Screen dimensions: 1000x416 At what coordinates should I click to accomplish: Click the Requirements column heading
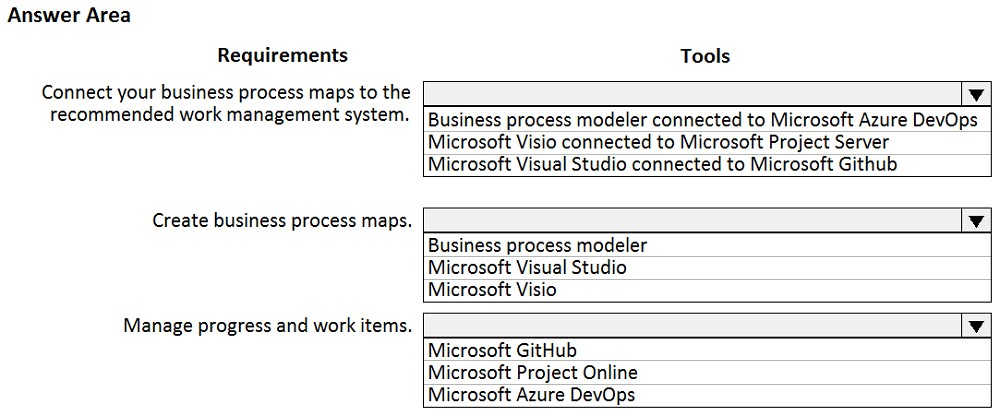click(283, 56)
